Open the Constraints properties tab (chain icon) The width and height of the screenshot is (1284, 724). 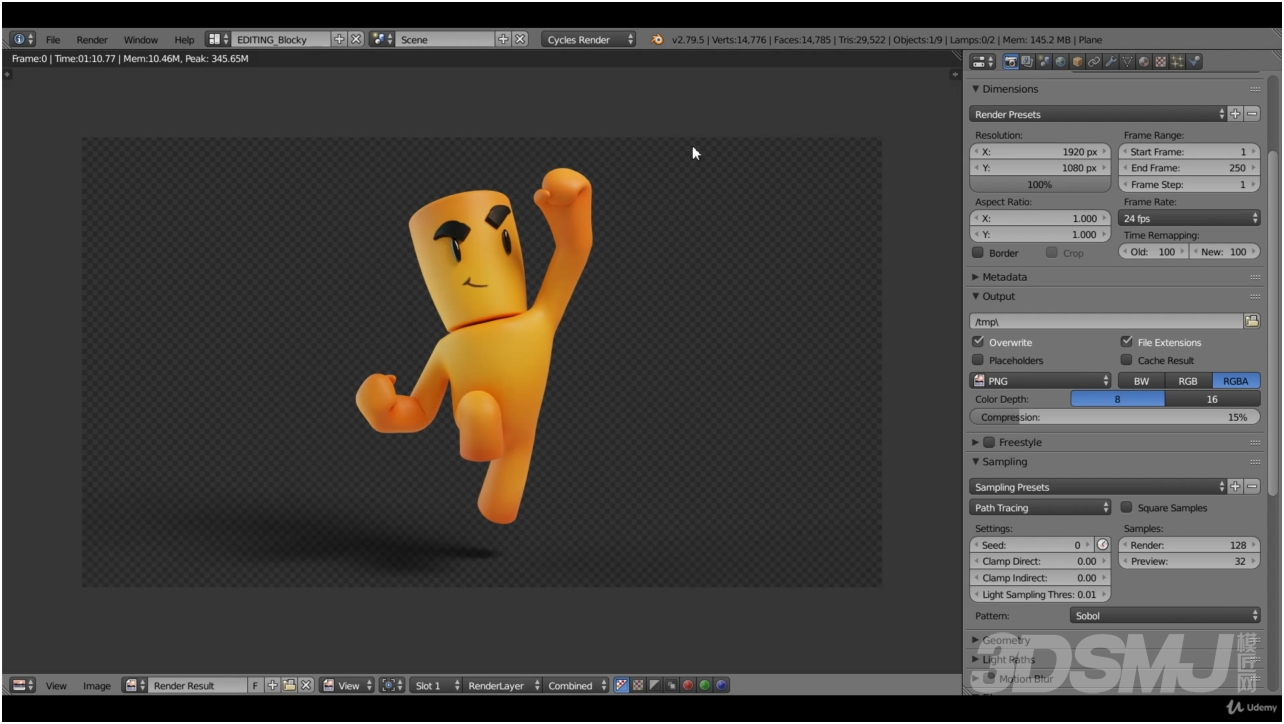1094,62
